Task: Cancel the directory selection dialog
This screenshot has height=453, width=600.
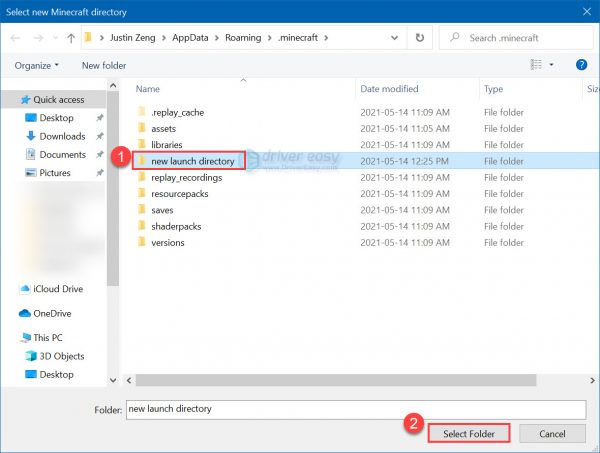Action: [552, 433]
